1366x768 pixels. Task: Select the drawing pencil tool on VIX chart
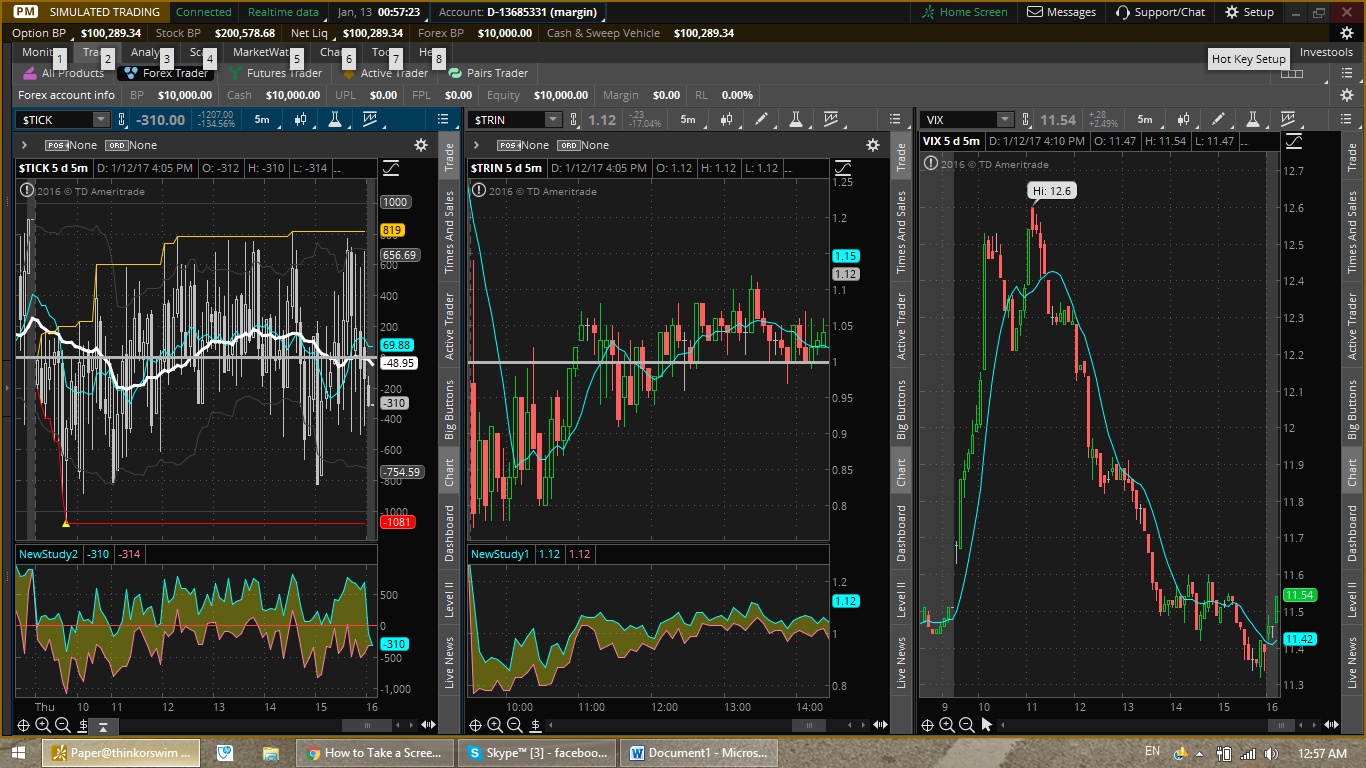1218,120
